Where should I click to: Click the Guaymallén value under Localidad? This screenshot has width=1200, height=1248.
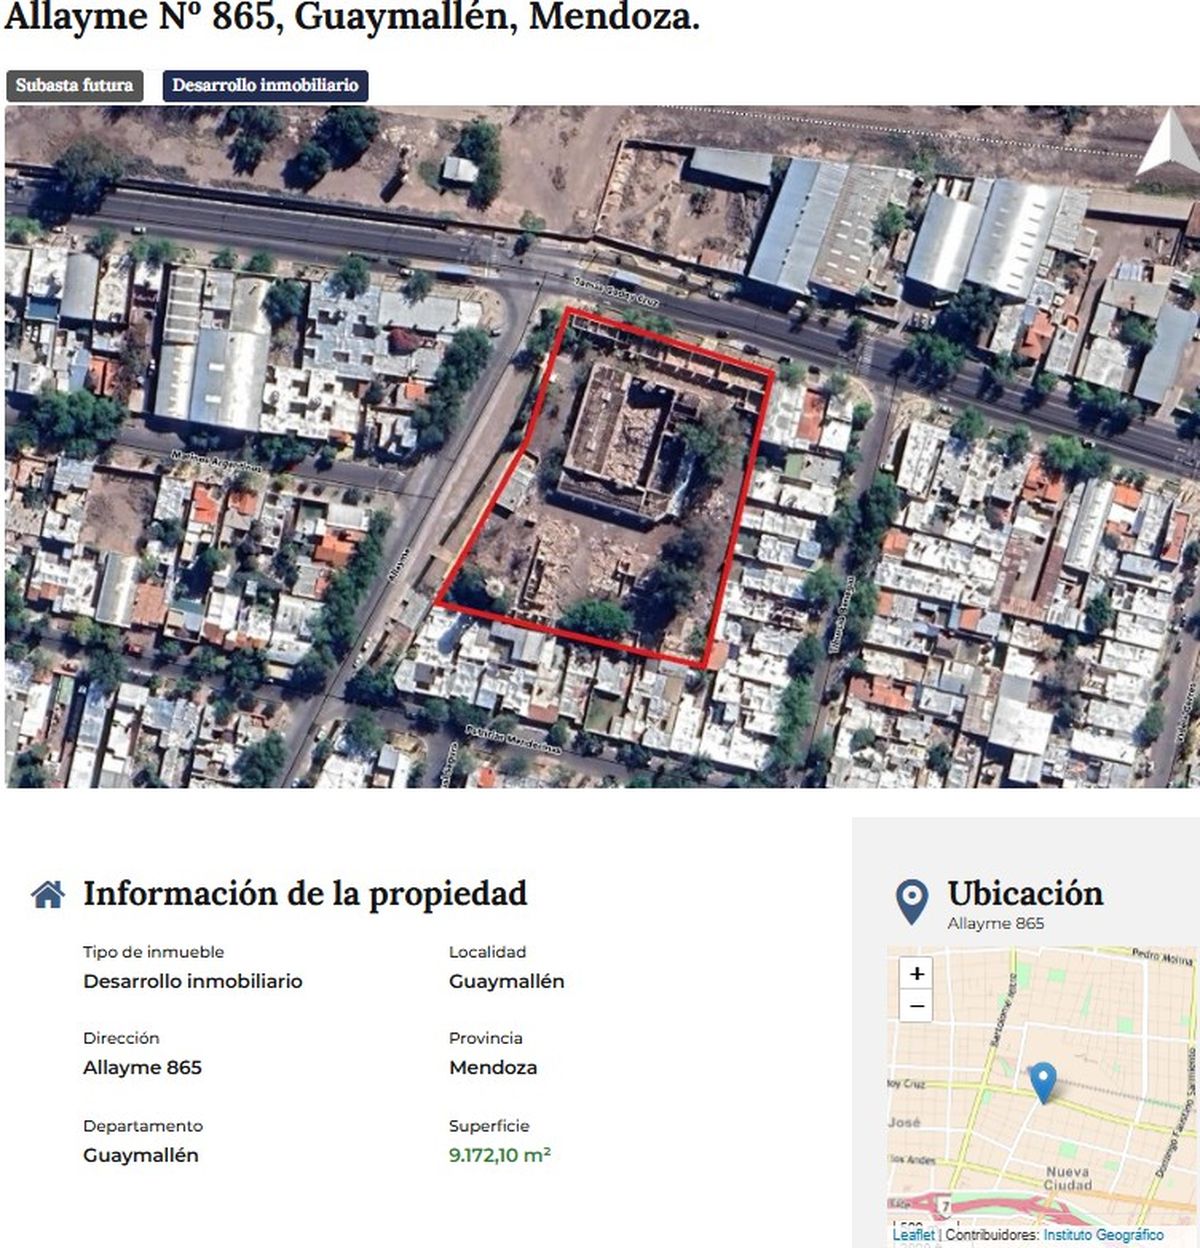click(506, 981)
